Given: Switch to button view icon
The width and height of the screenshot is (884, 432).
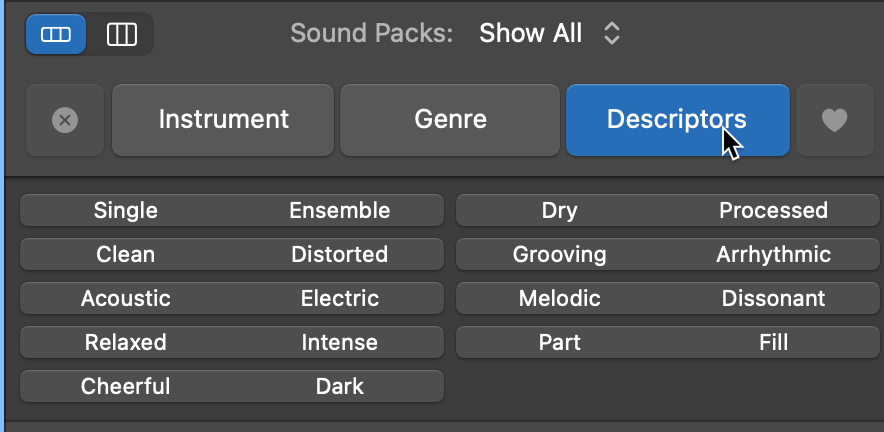Looking at the screenshot, I should click(x=56, y=34).
